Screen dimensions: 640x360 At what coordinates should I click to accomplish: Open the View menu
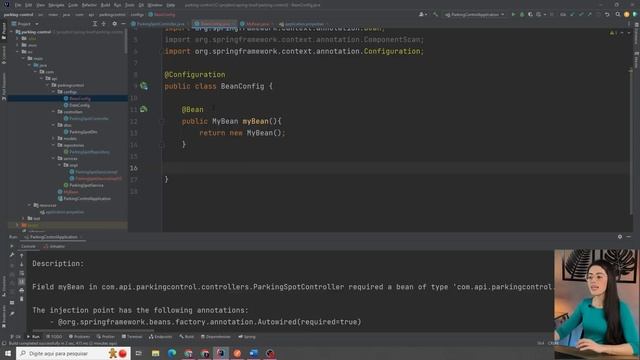point(40,5)
